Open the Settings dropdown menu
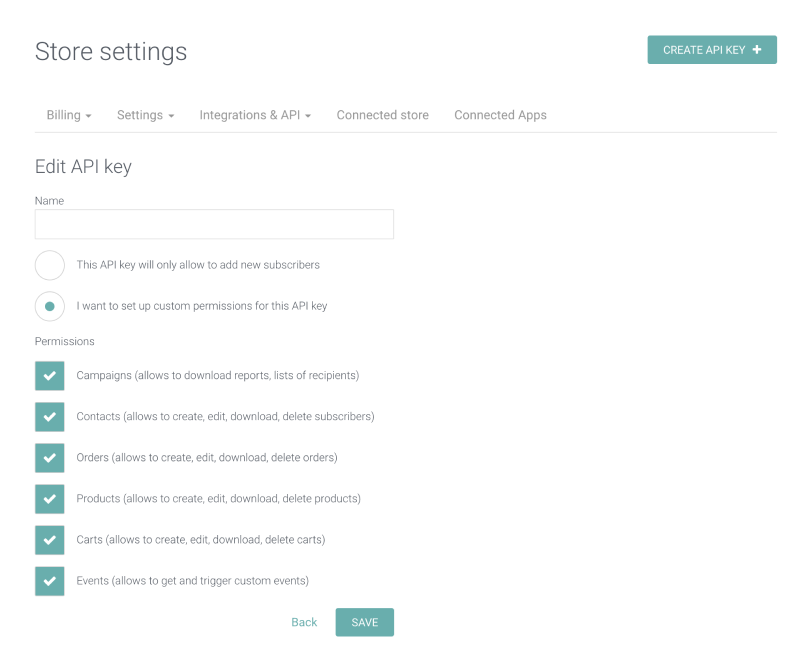The height and width of the screenshot is (665, 800). point(140,115)
